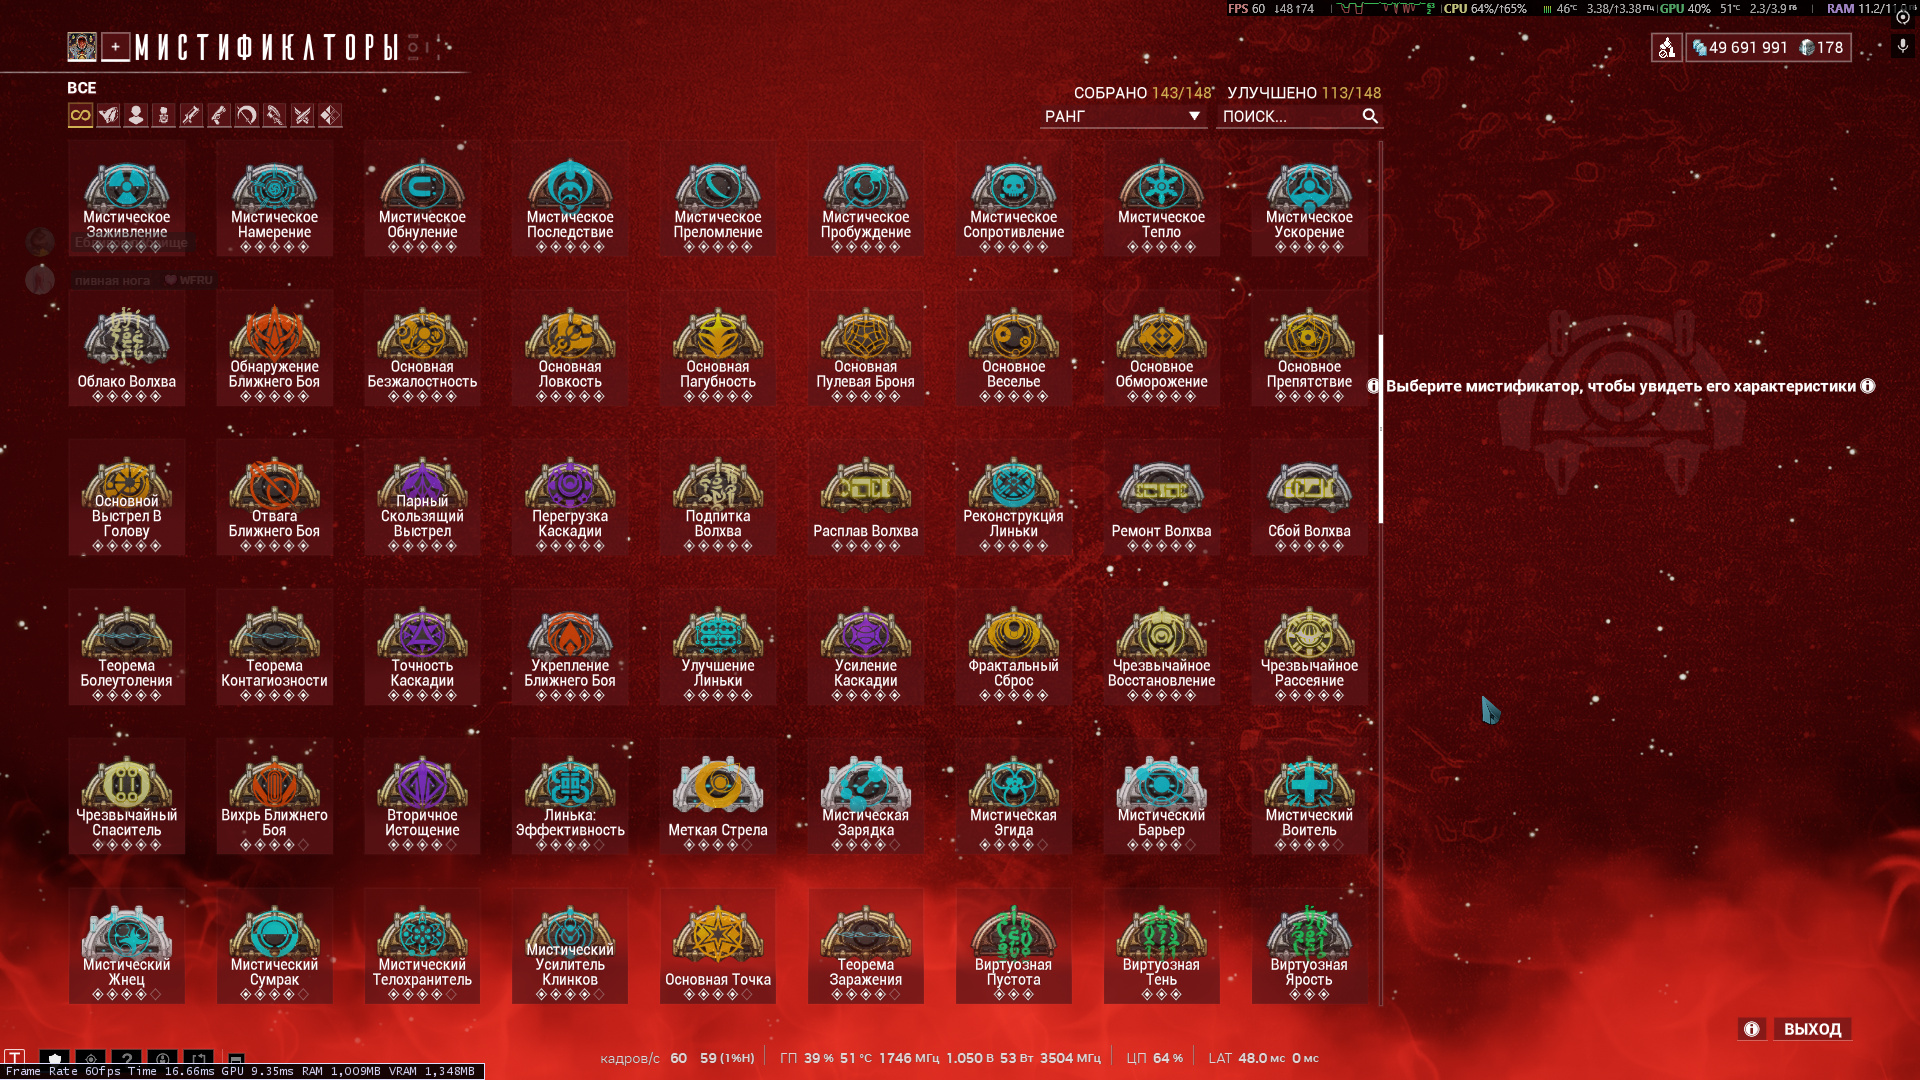This screenshot has width=1920, height=1080.
Task: Select the Основная Безжалостность arcane
Action: click(x=422, y=348)
